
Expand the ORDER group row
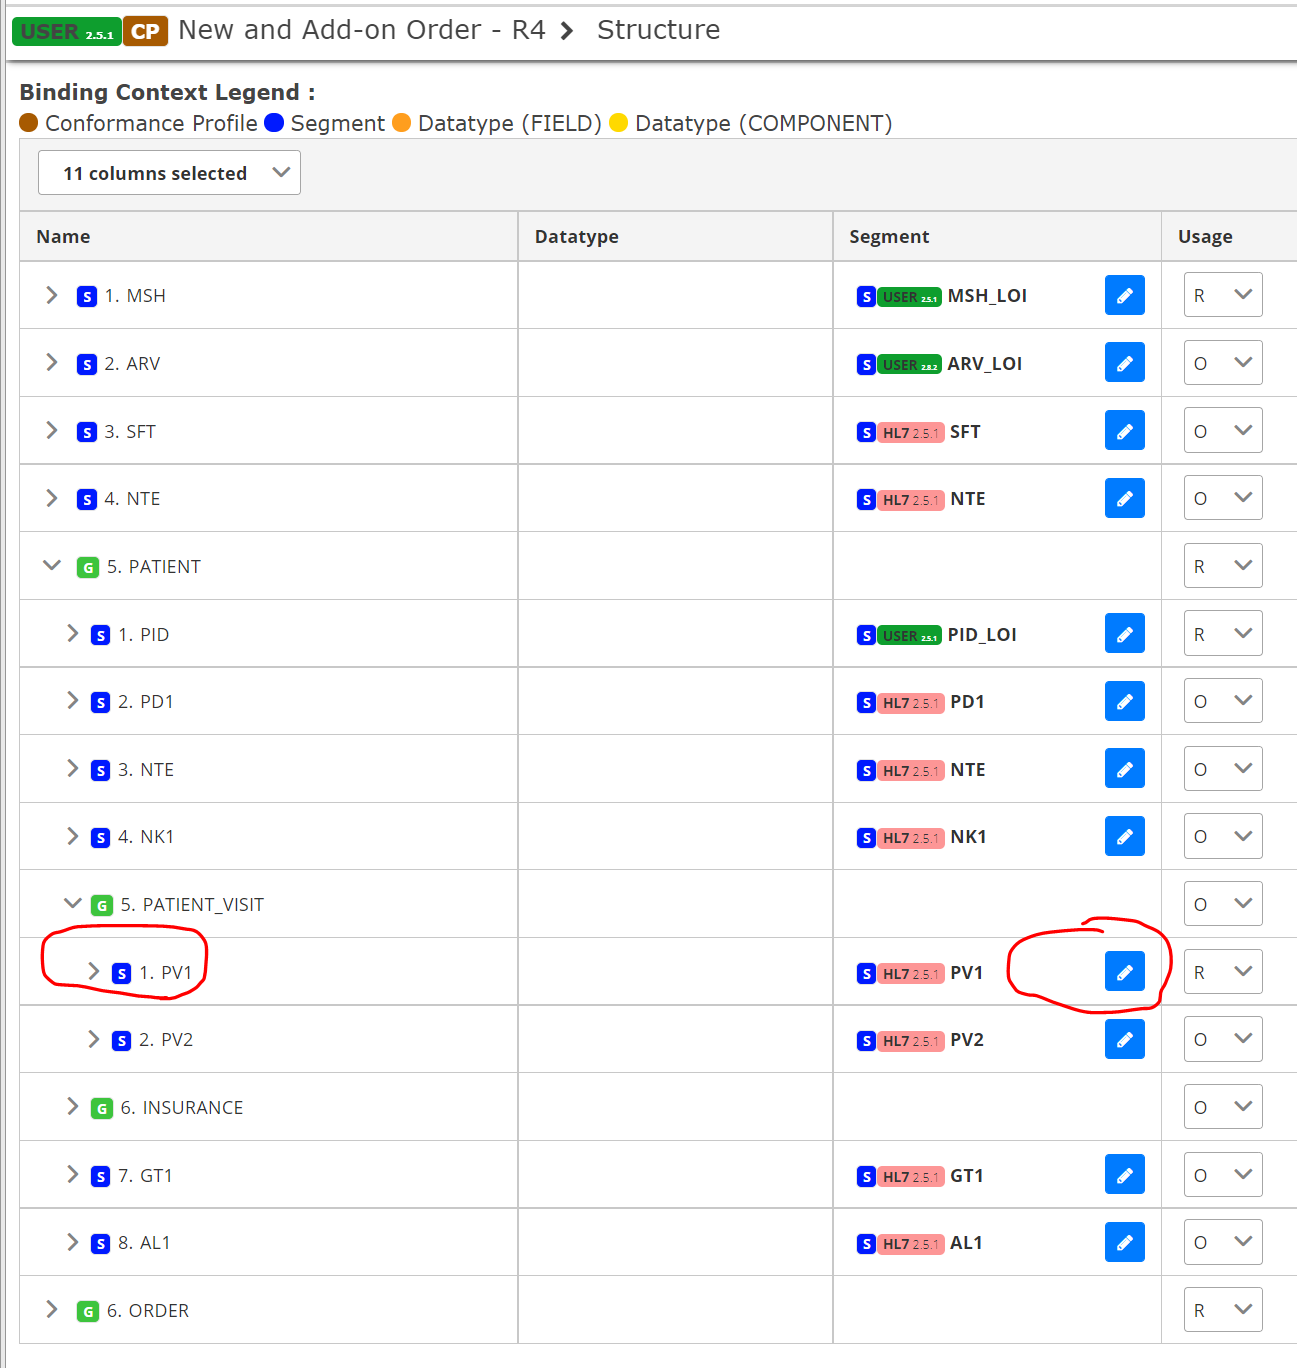pos(51,1309)
